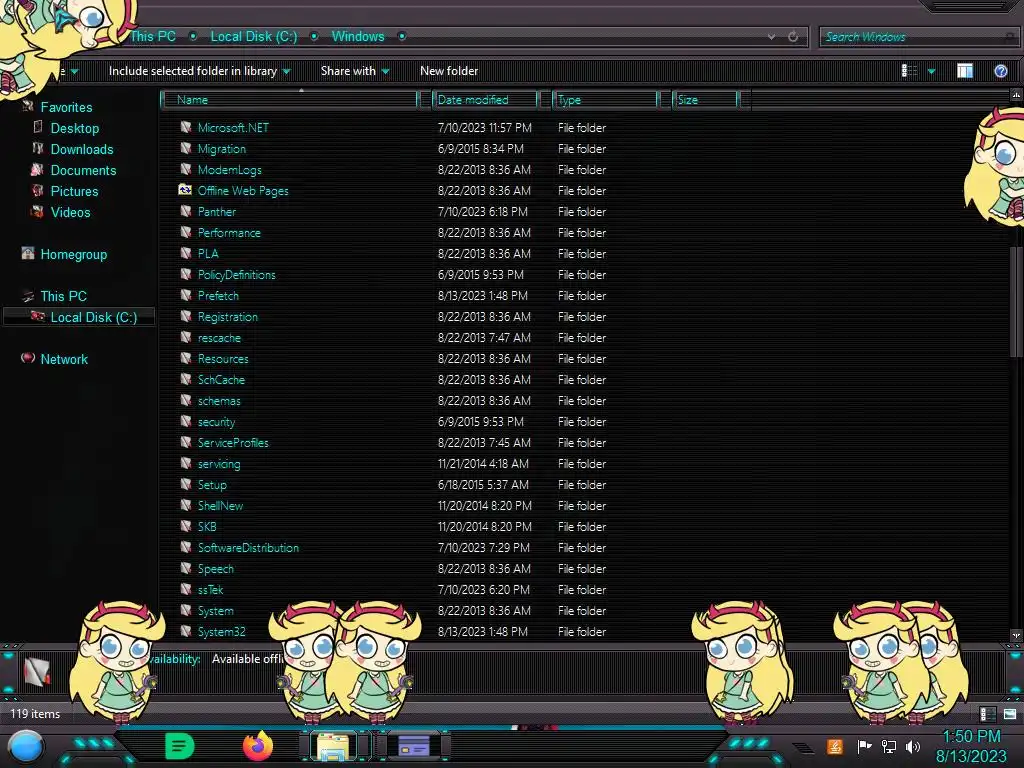Open the Organize dropdown arrow
1024x768 pixels.
(x=74, y=71)
